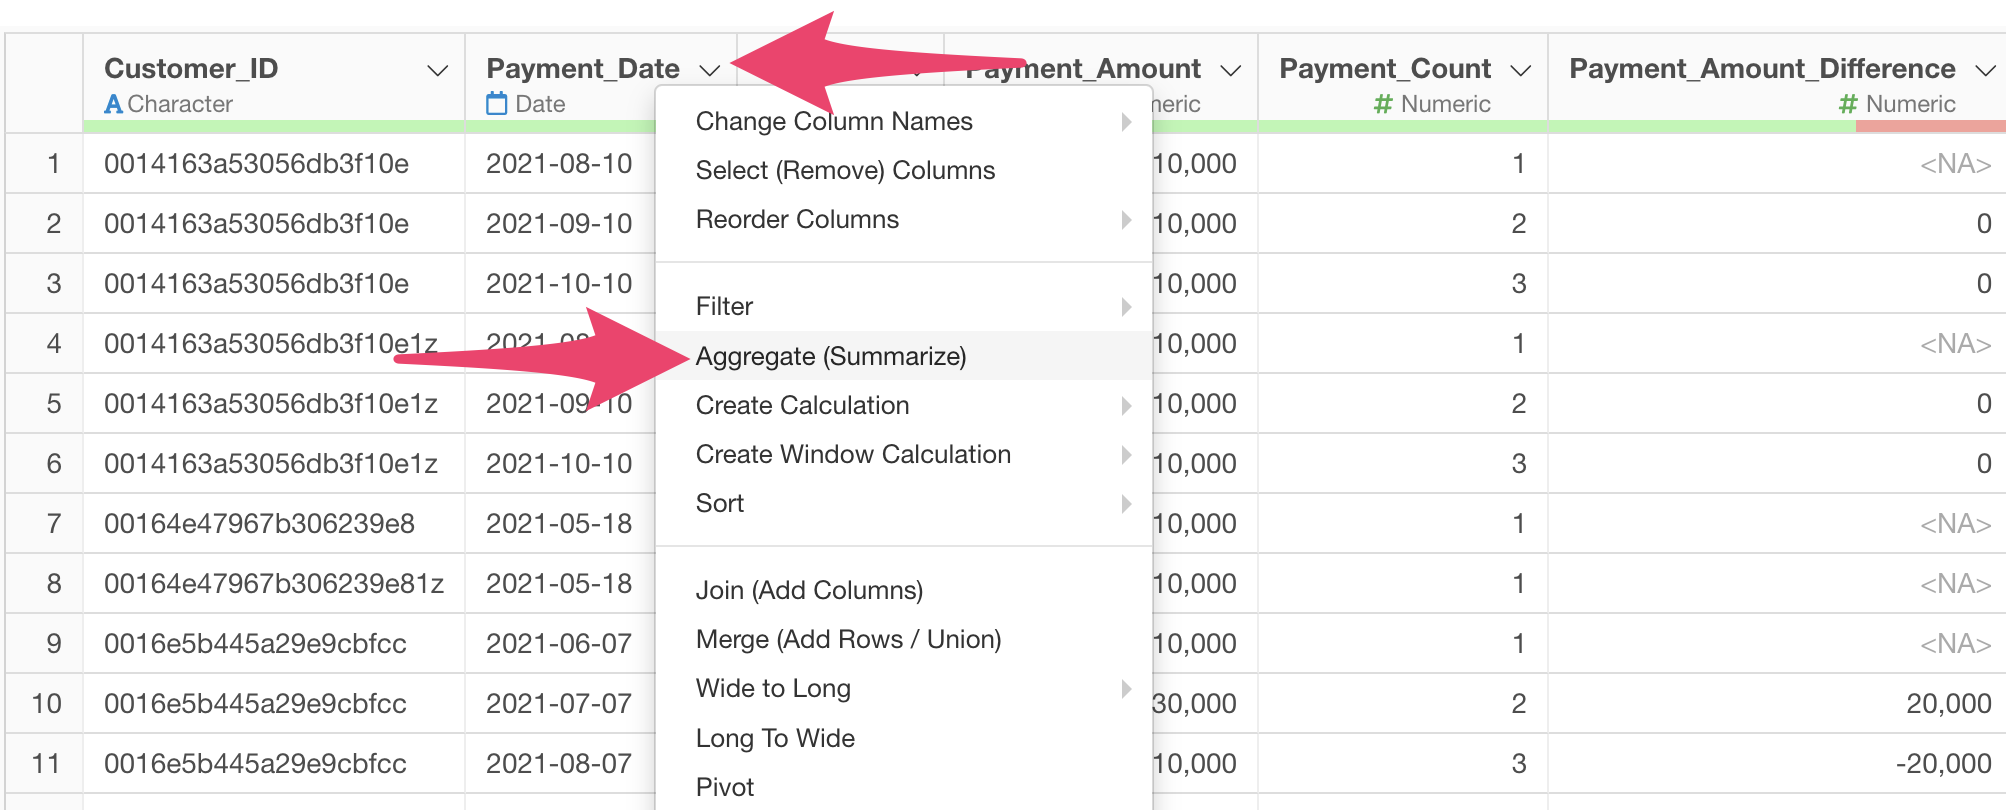Click the Character type icon under Customer_ID
Viewport: 2006px width, 810px height.
coord(114,104)
